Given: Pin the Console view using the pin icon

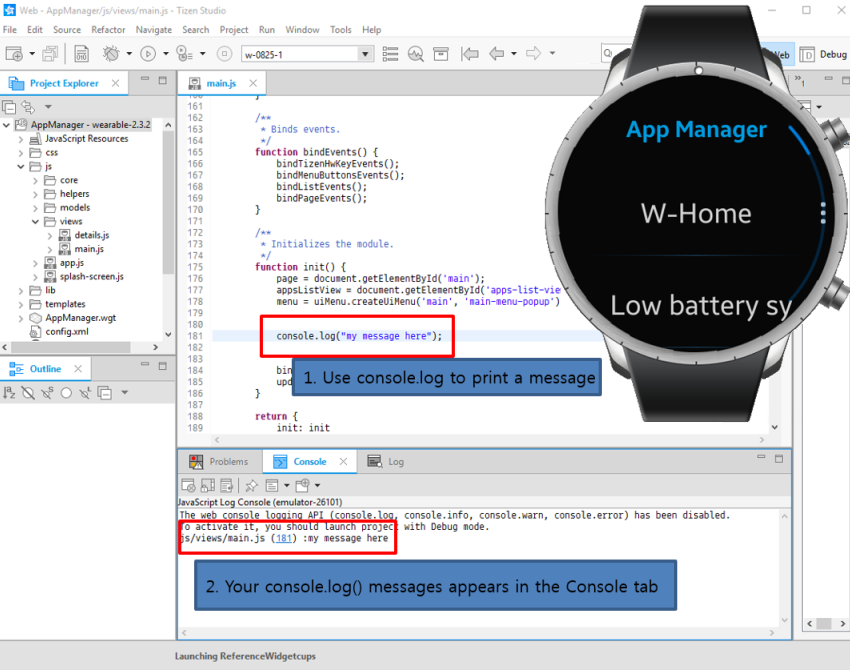Looking at the screenshot, I should click(x=251, y=485).
